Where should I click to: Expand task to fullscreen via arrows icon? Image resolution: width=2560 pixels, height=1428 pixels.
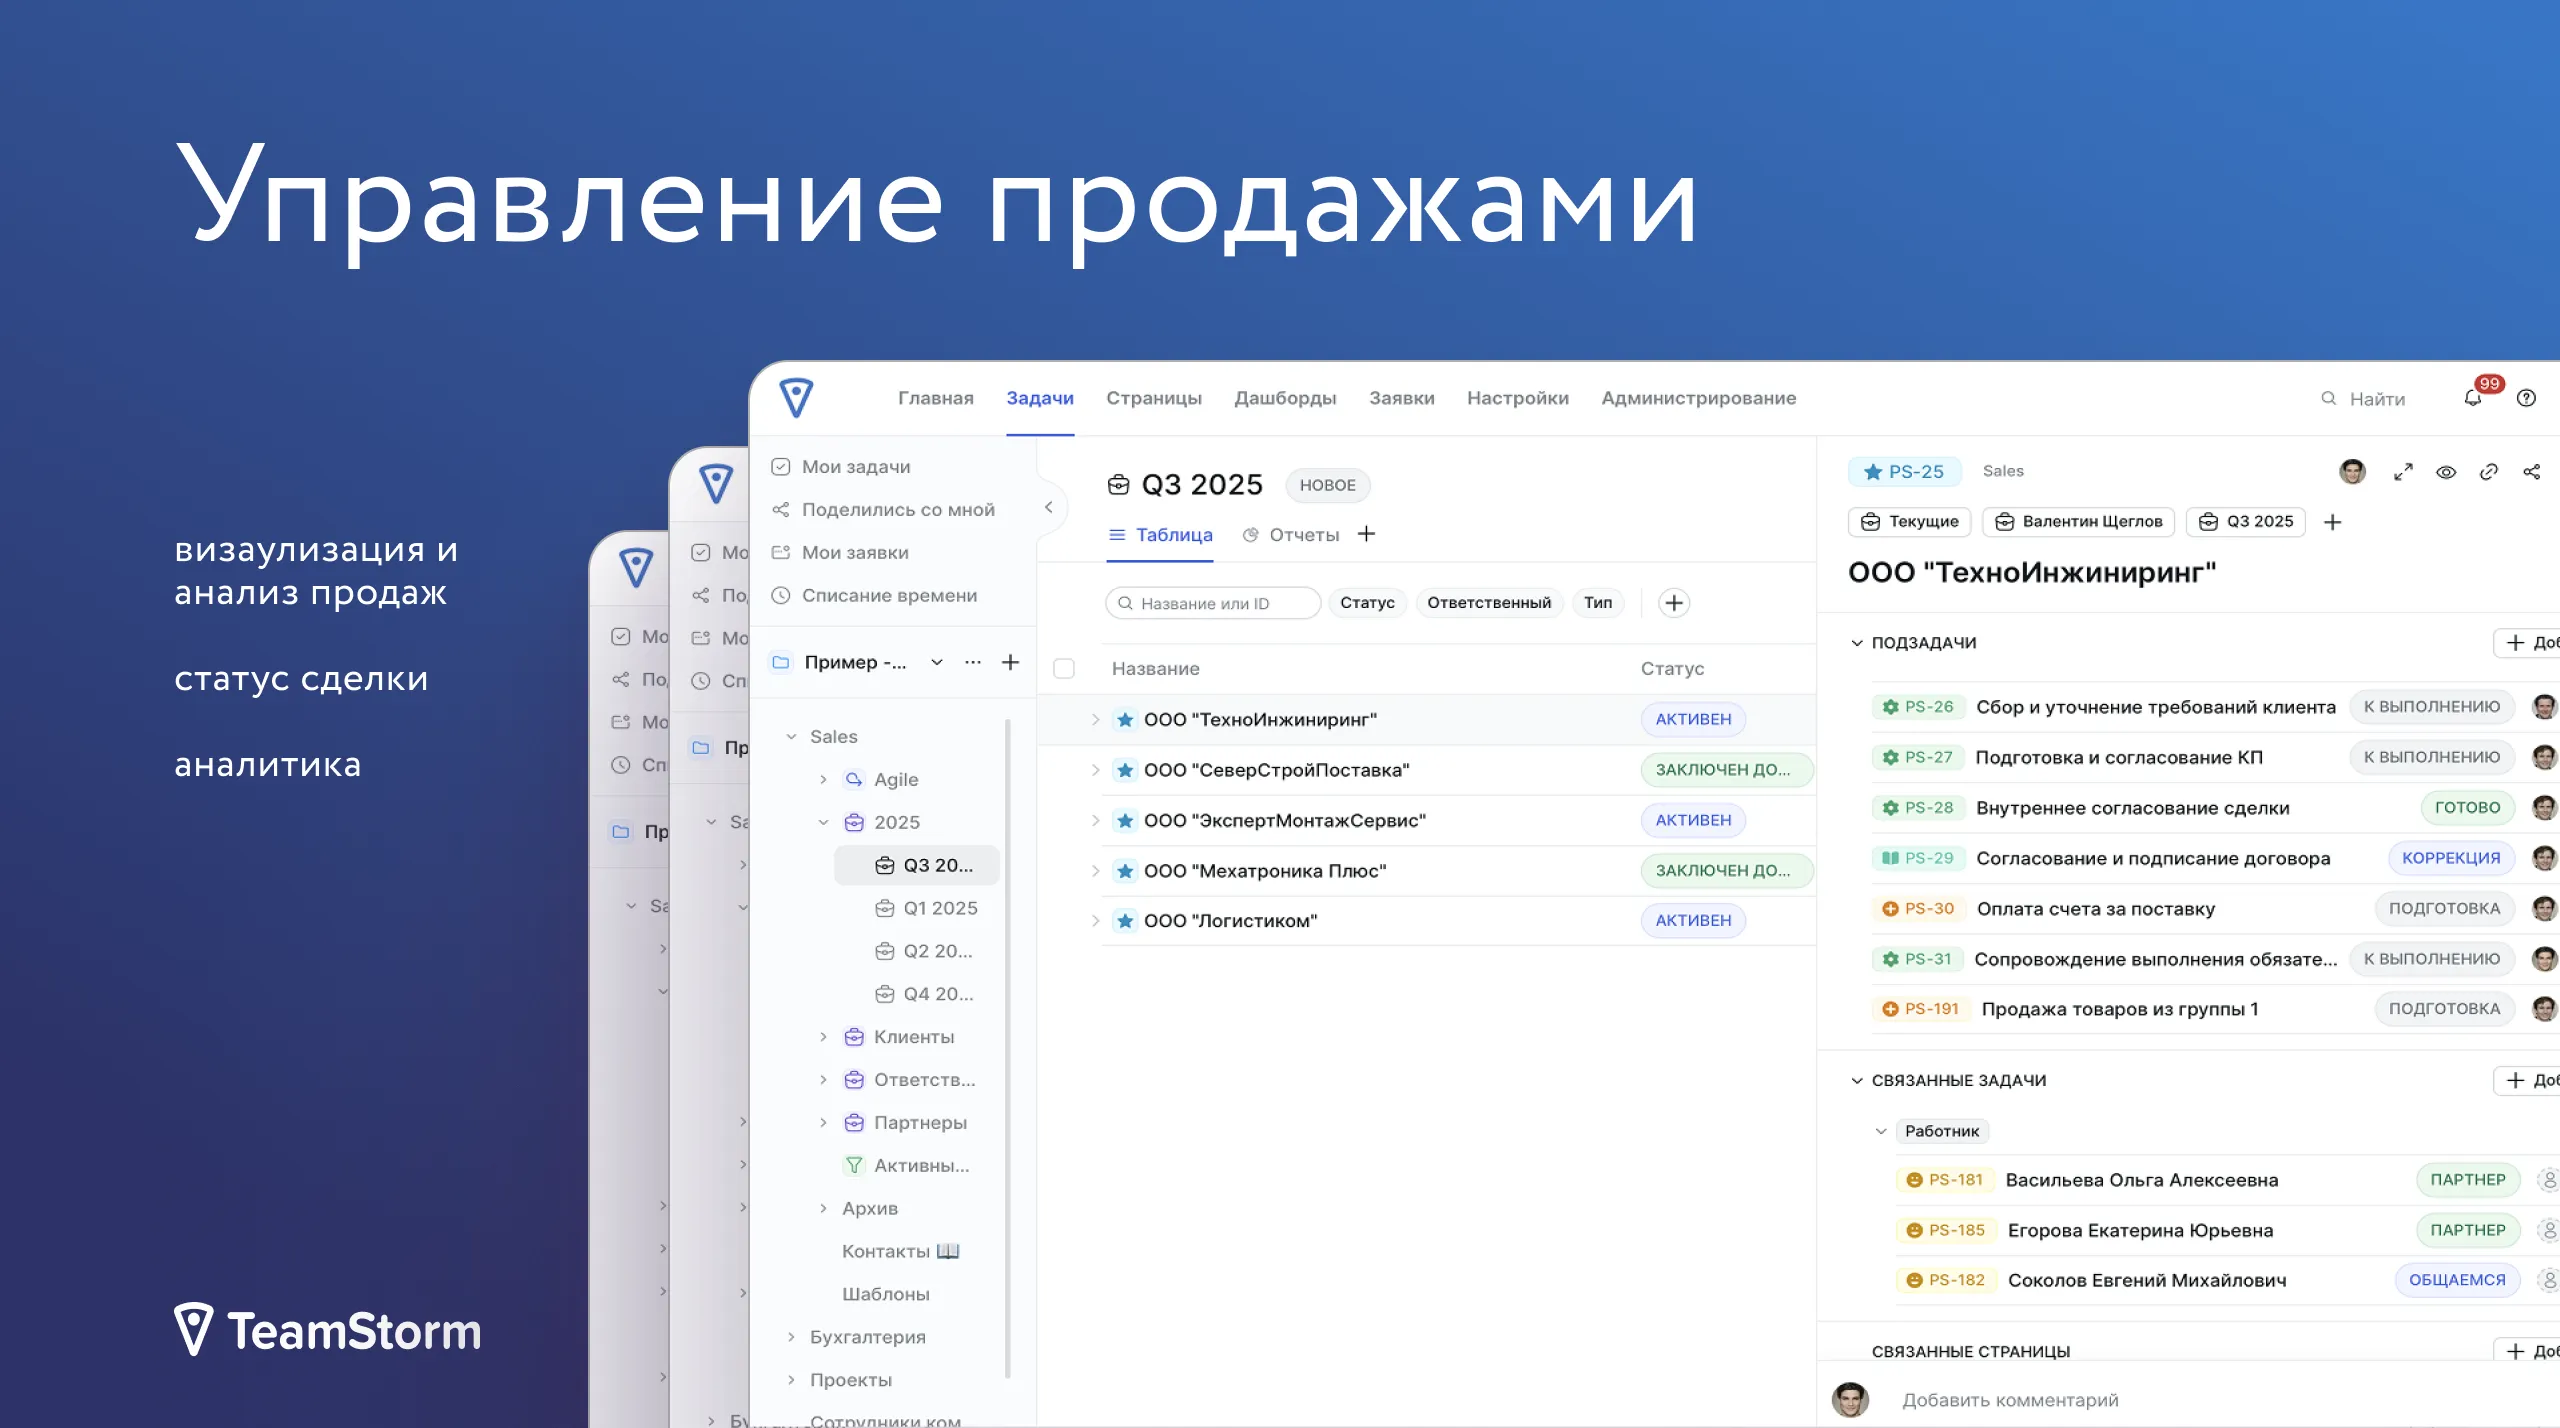(x=2404, y=472)
